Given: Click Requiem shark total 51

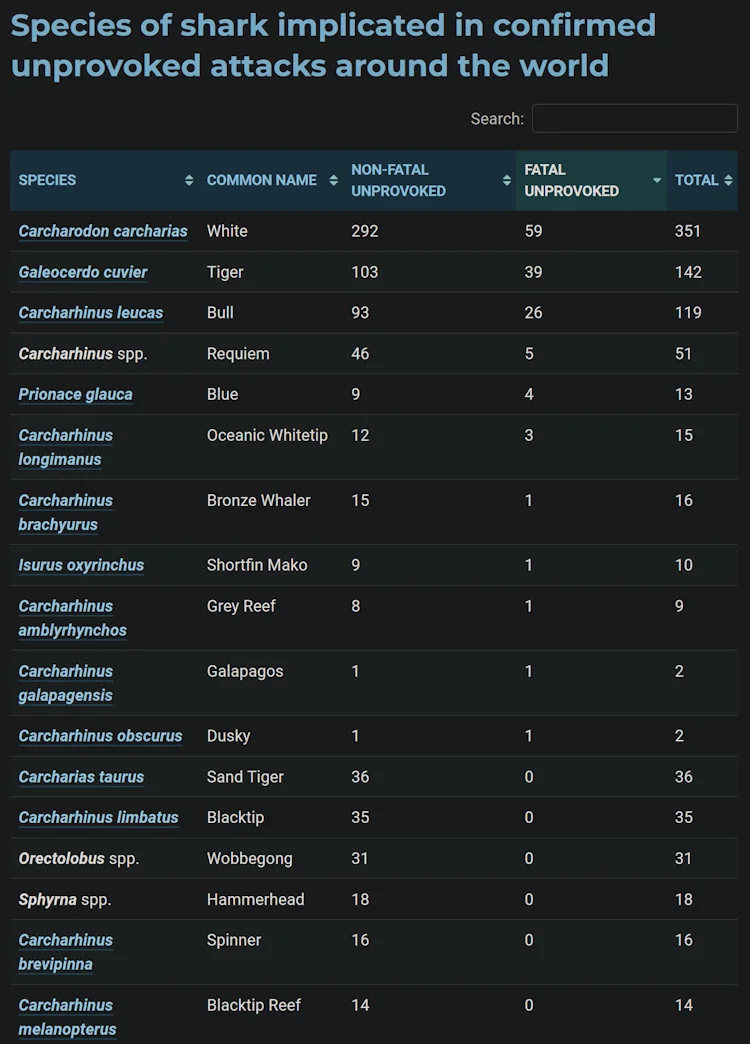Looking at the screenshot, I should point(683,354).
